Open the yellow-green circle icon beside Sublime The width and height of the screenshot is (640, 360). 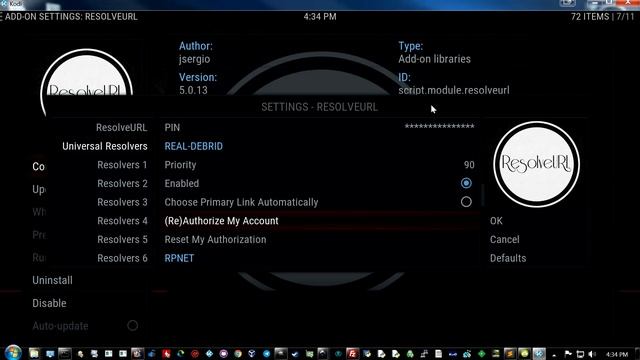pos(524,353)
